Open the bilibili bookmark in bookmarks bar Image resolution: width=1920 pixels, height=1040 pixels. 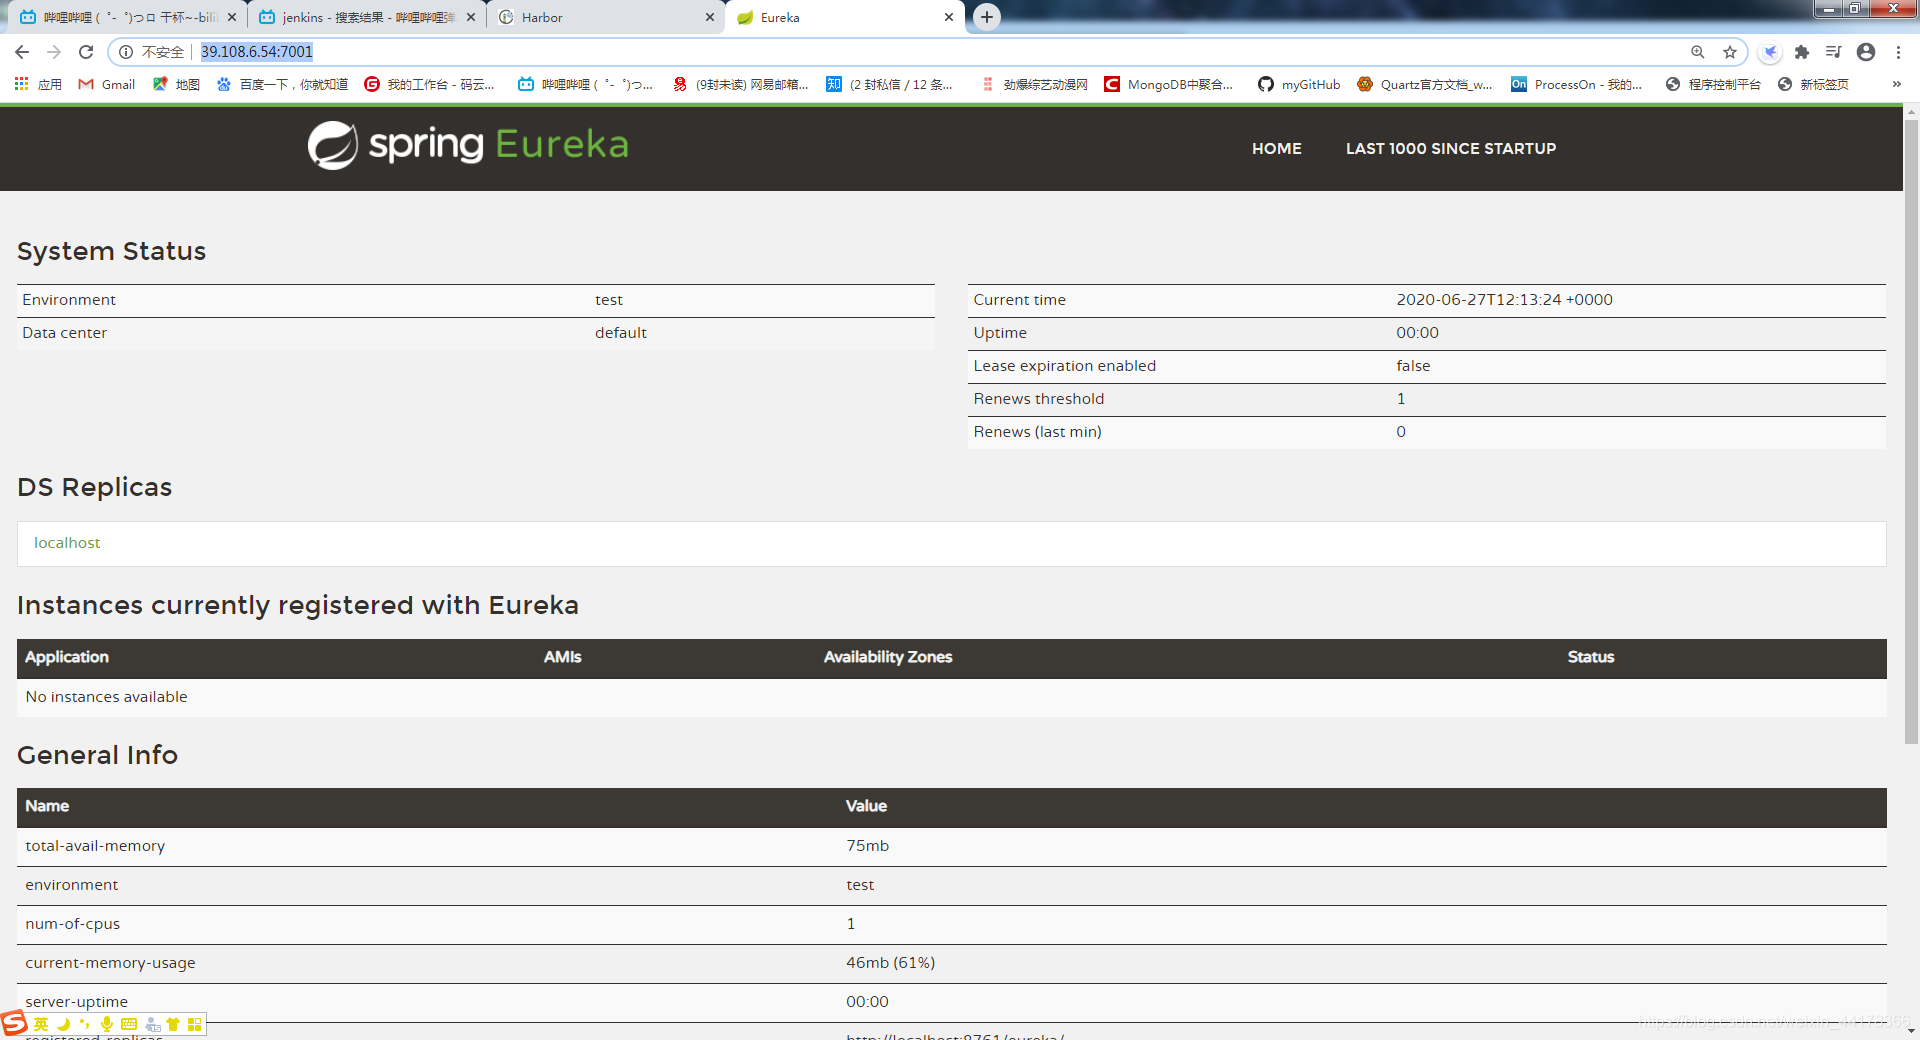click(x=585, y=84)
